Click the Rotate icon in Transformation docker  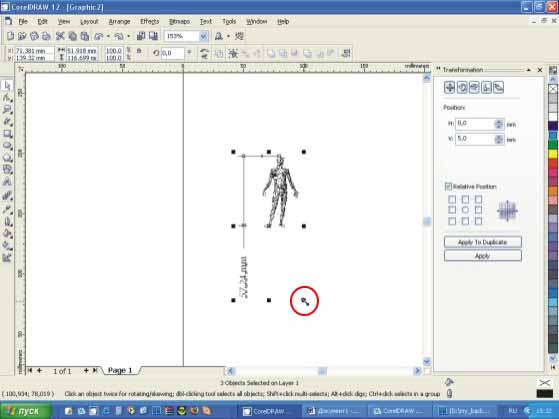(462, 87)
